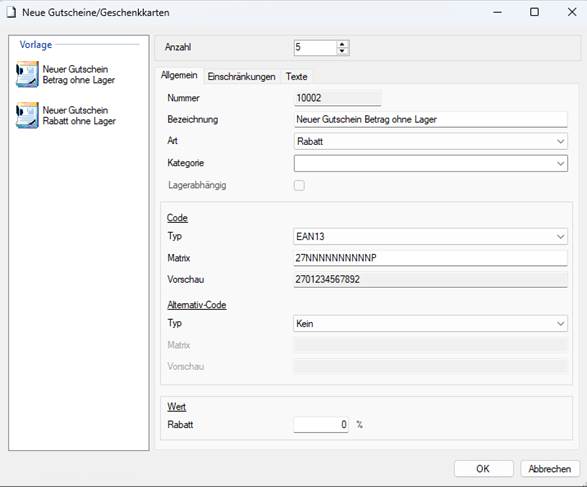Click the document icon in the title bar
The width and height of the screenshot is (587, 487).
click(11, 12)
